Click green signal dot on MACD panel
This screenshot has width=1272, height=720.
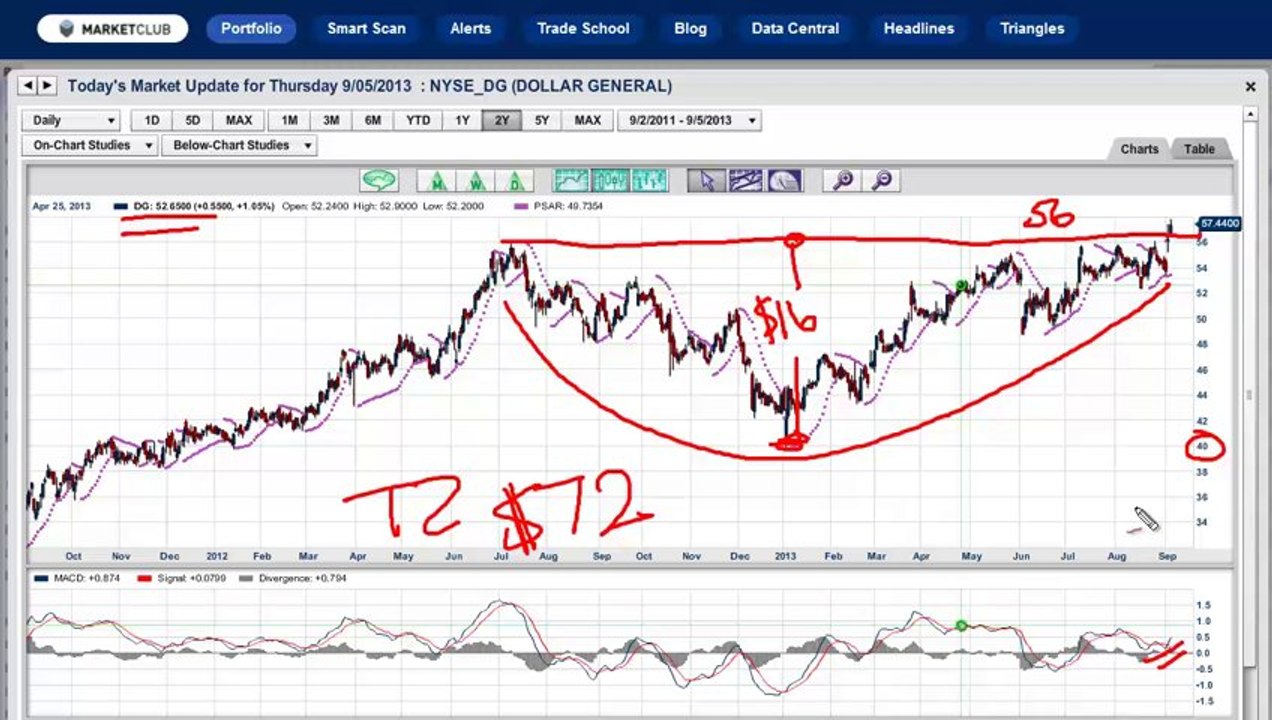[961, 626]
